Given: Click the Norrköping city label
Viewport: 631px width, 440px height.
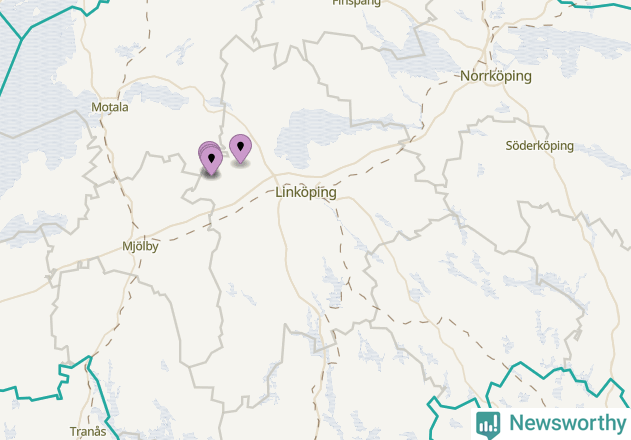Looking at the screenshot, I should [x=496, y=76].
